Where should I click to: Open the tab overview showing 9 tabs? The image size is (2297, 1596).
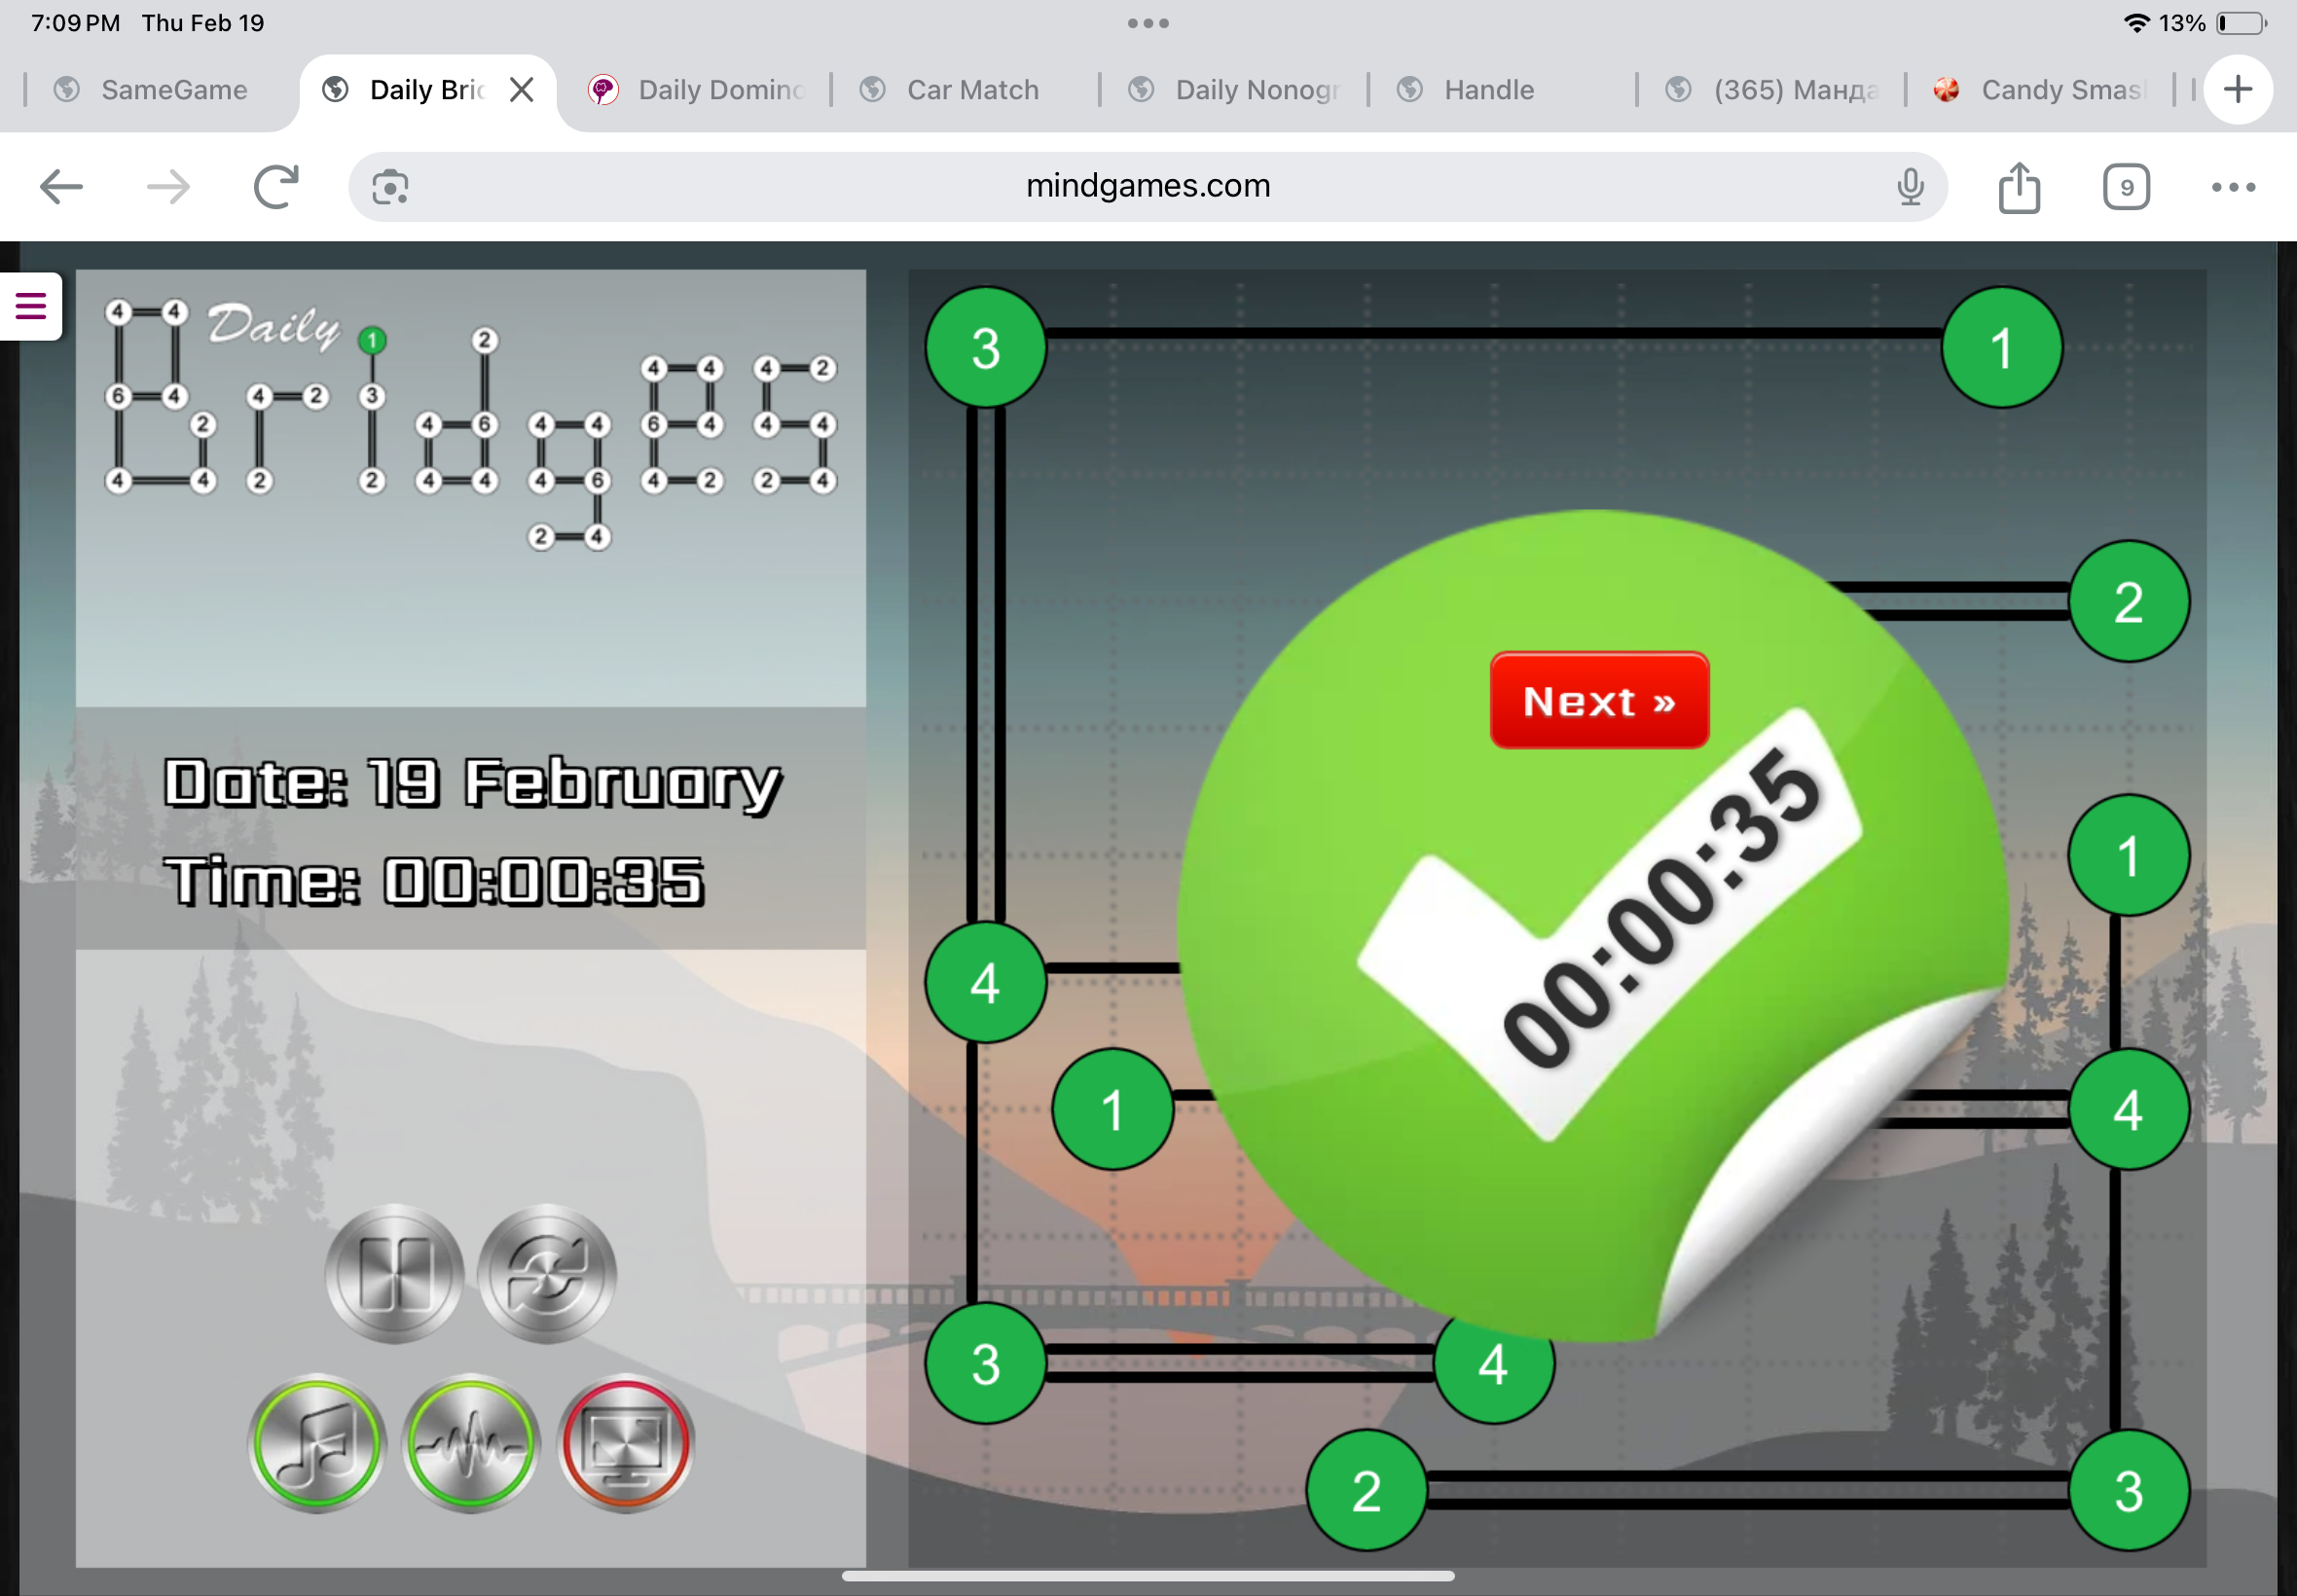point(2125,187)
